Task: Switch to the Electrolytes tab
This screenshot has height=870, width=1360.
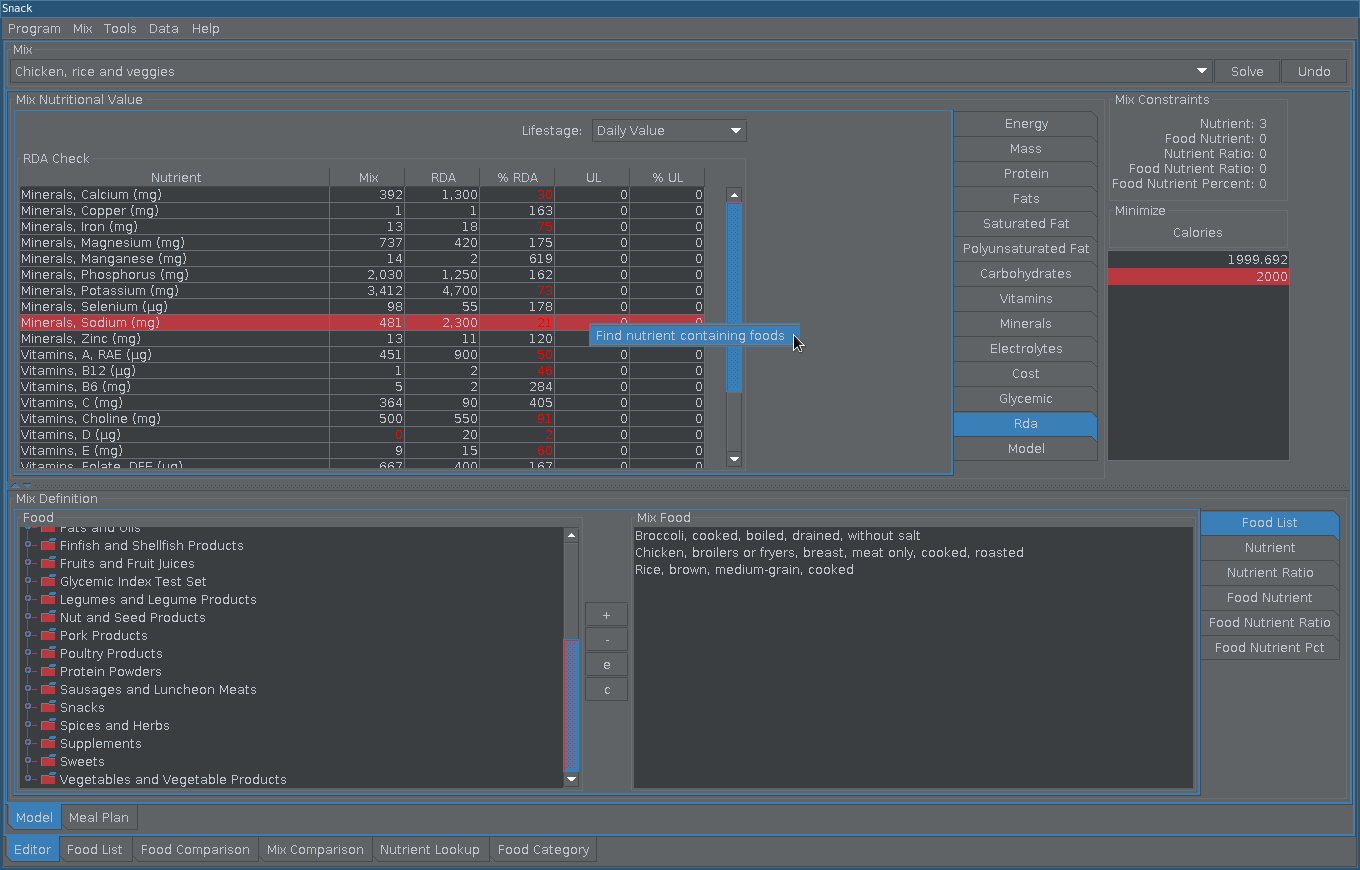Action: point(1026,349)
